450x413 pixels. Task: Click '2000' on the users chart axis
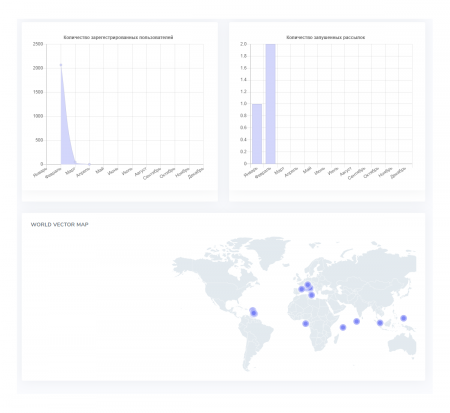tap(38, 68)
